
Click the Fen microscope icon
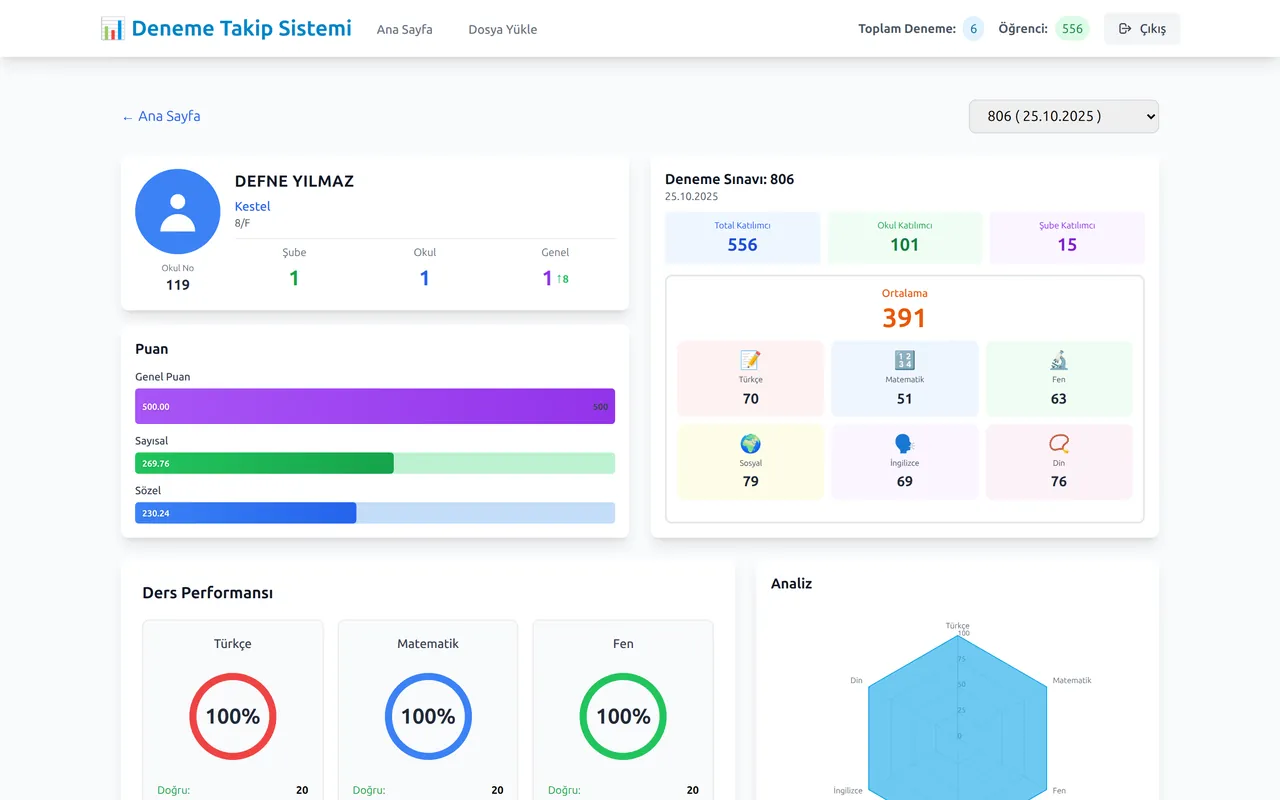coord(1059,360)
